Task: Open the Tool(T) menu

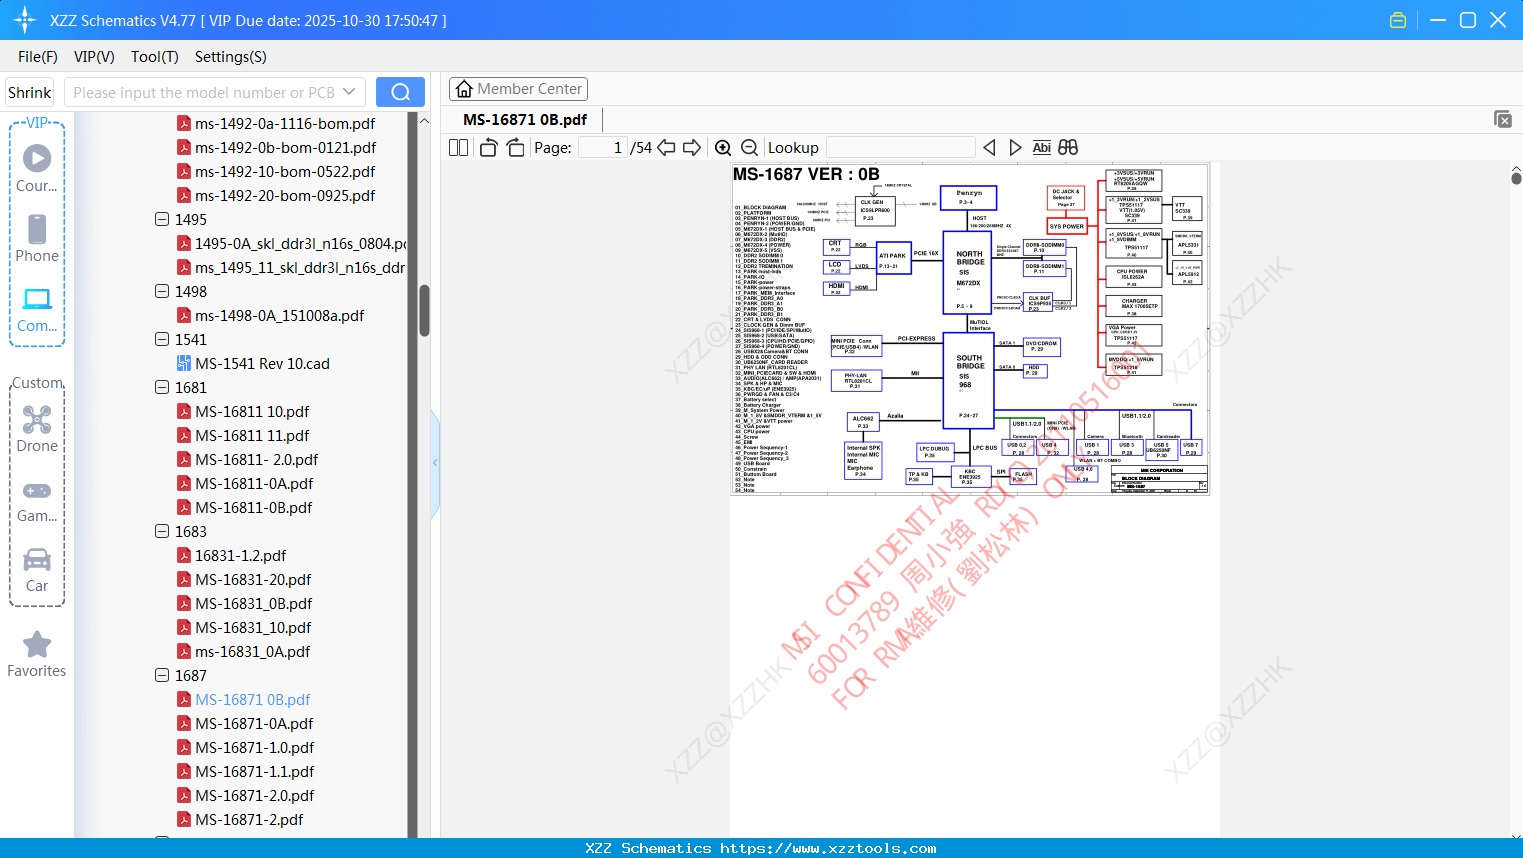Action: tap(155, 57)
